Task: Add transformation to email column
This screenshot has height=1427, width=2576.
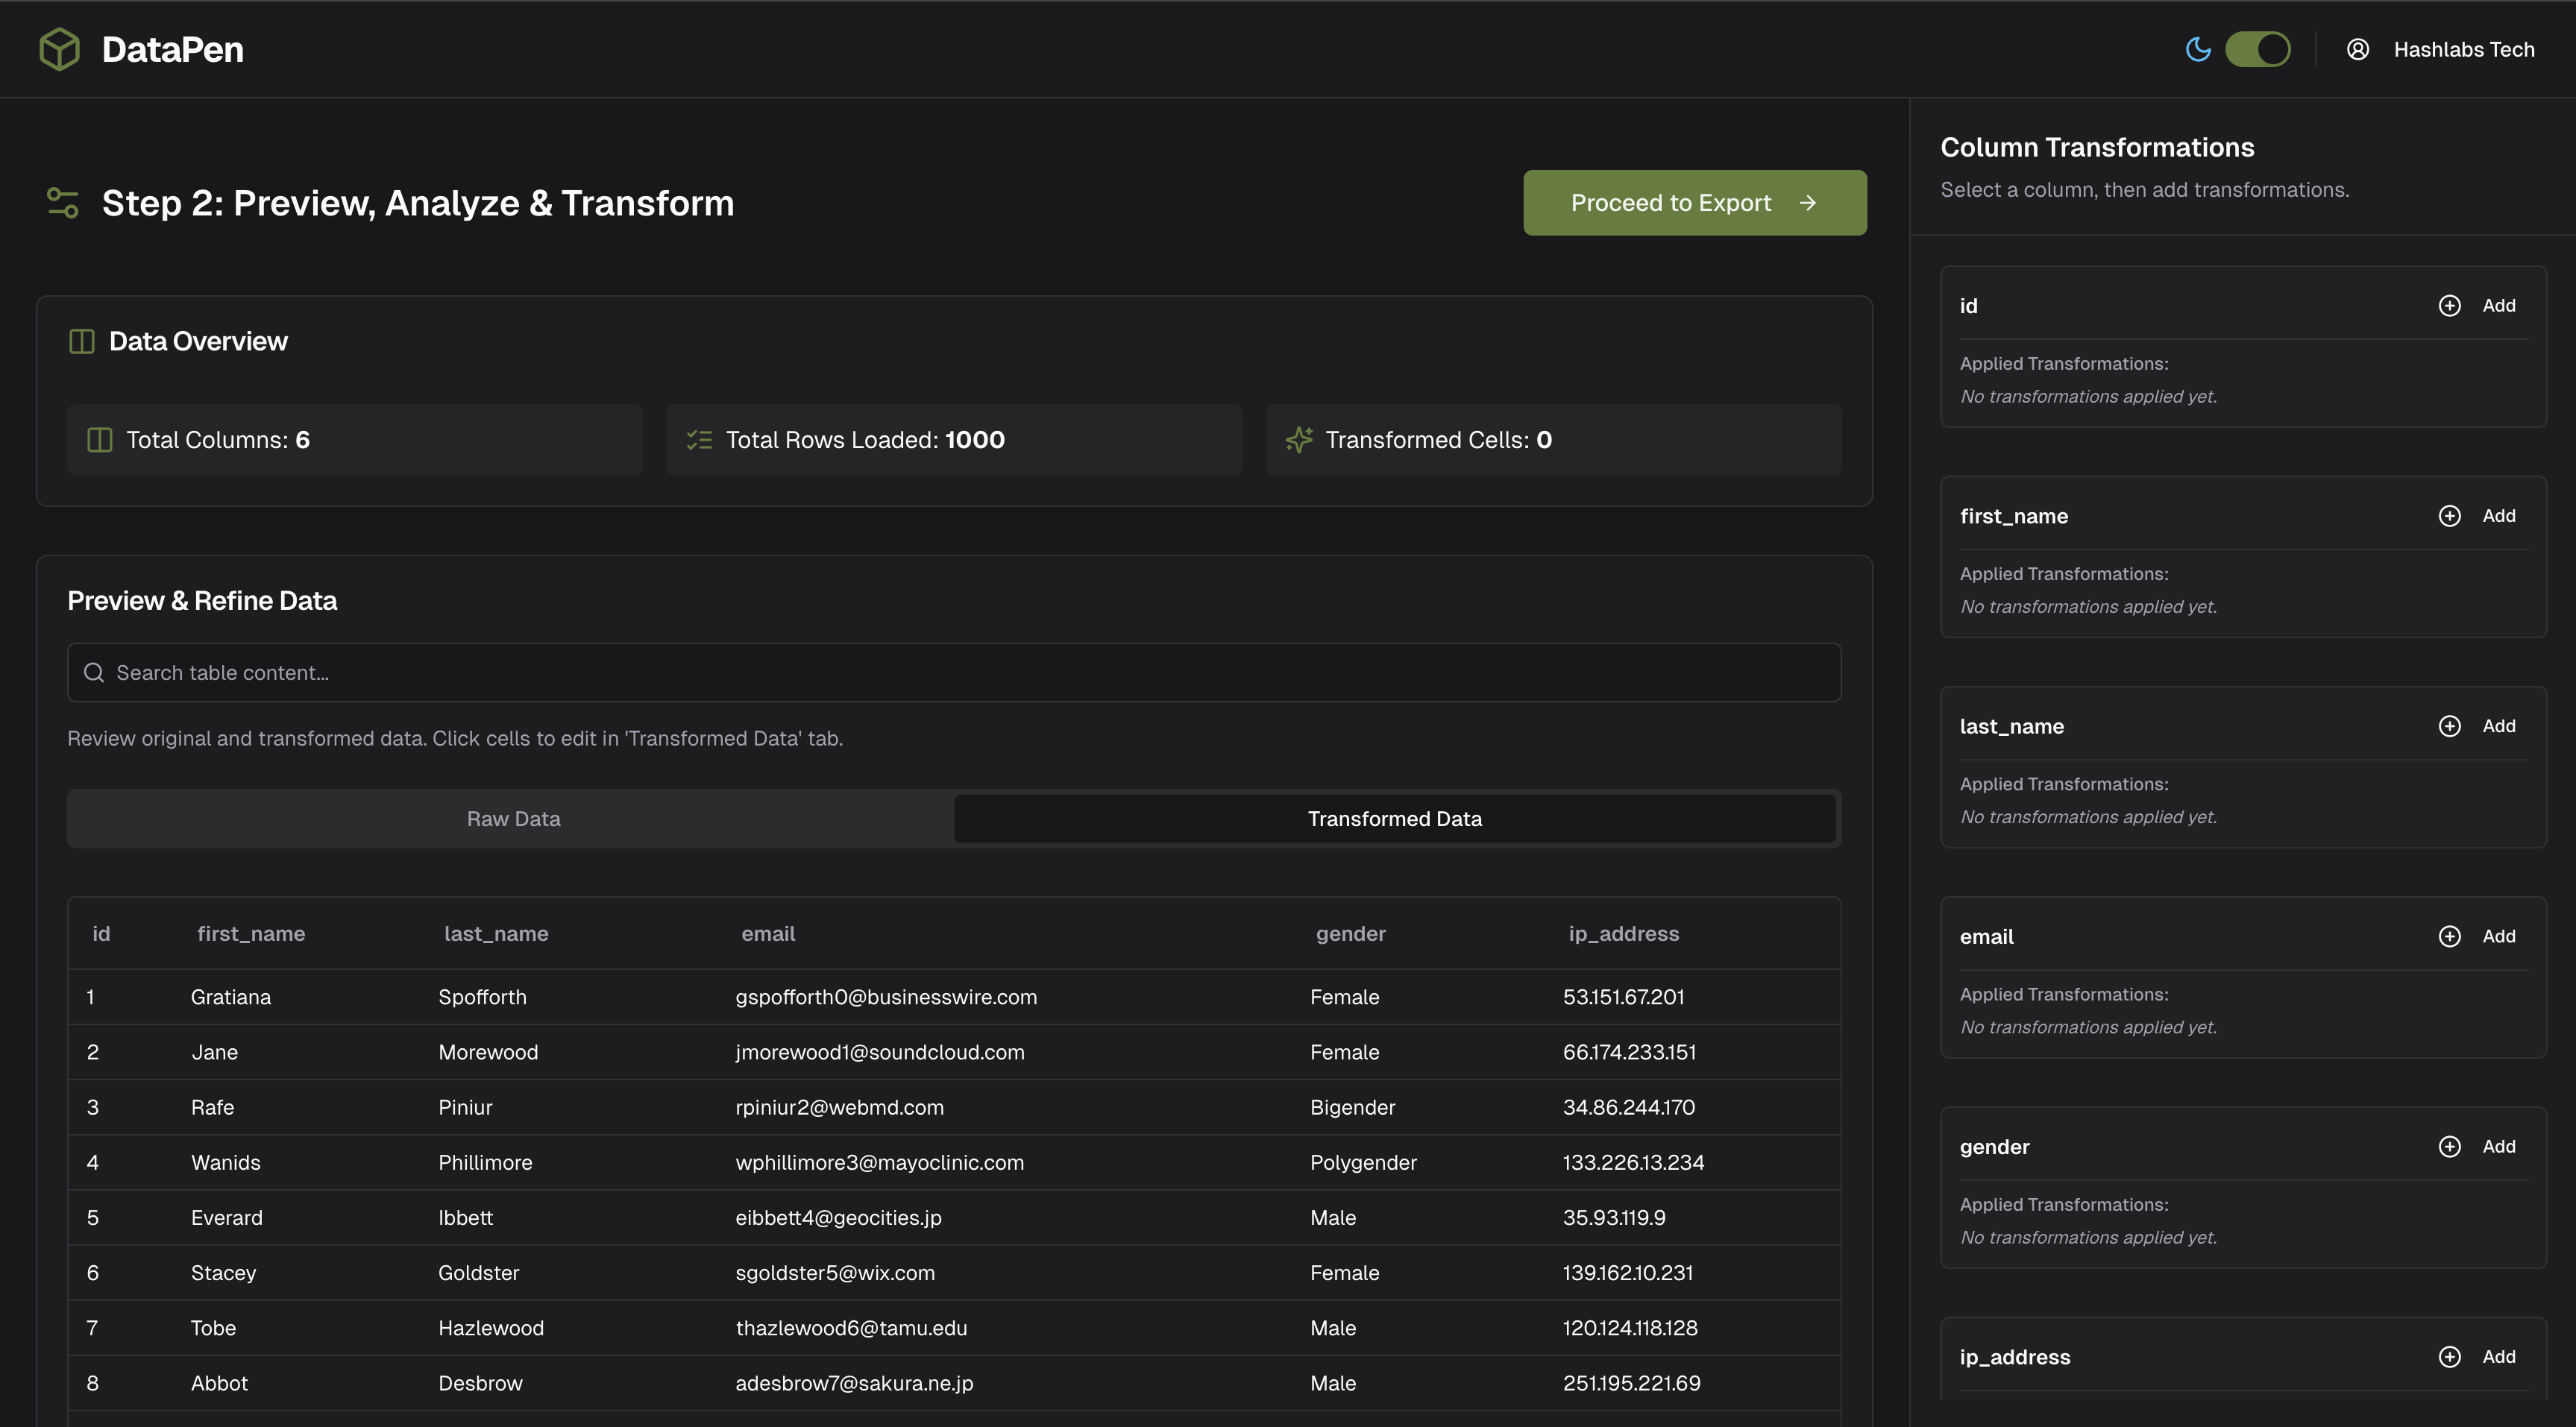Action: 2477,936
